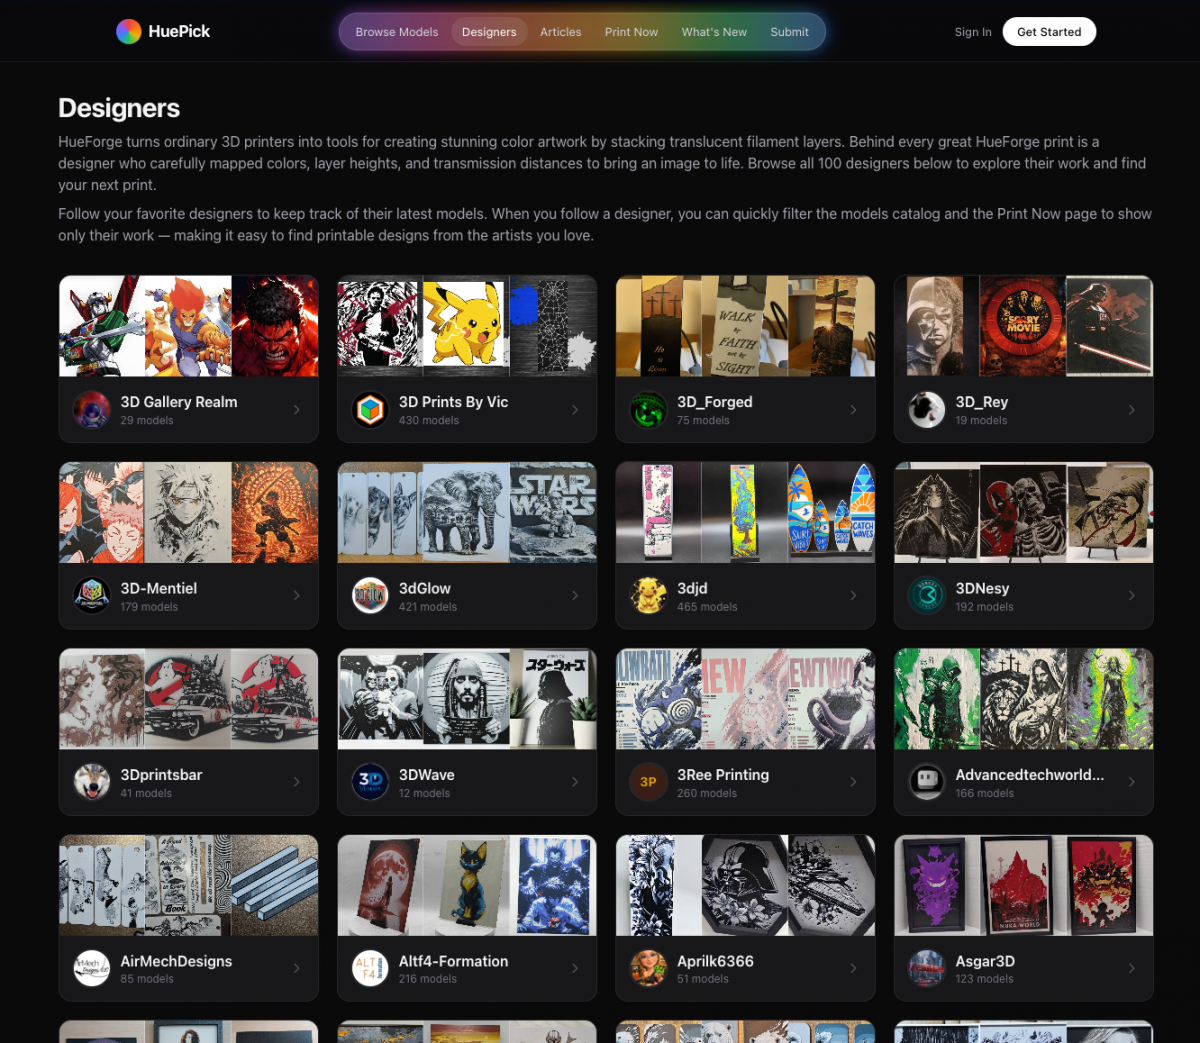1200x1043 pixels.
Task: Select the Designers nav tab
Action: (489, 32)
